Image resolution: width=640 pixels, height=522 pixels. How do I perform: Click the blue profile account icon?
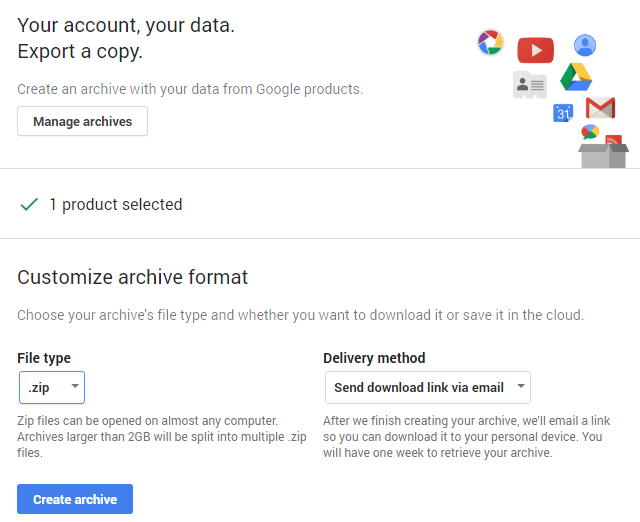tap(585, 45)
